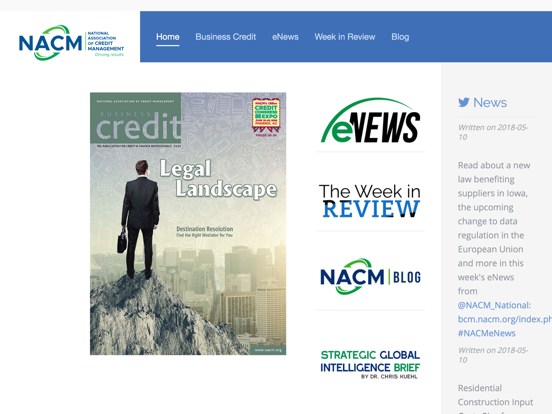Viewport: 552px width, 414px height.
Task: Click 'Destination Resolution' text on the cover
Action: 205,229
